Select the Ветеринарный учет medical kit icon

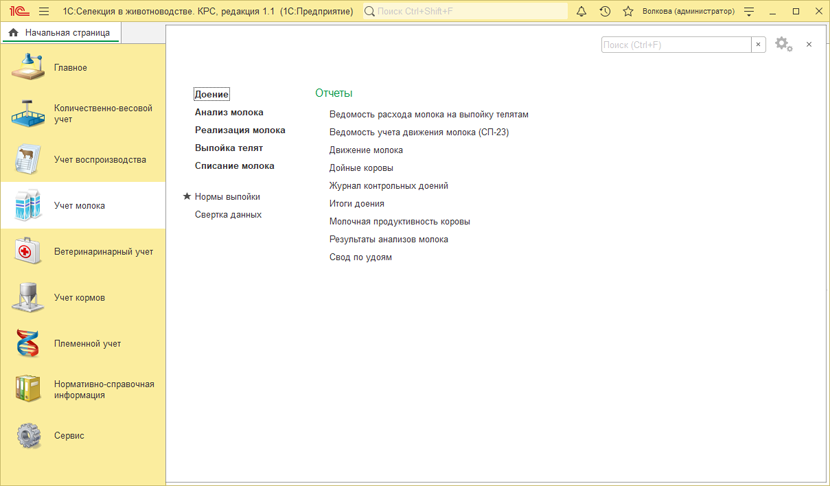(28, 252)
